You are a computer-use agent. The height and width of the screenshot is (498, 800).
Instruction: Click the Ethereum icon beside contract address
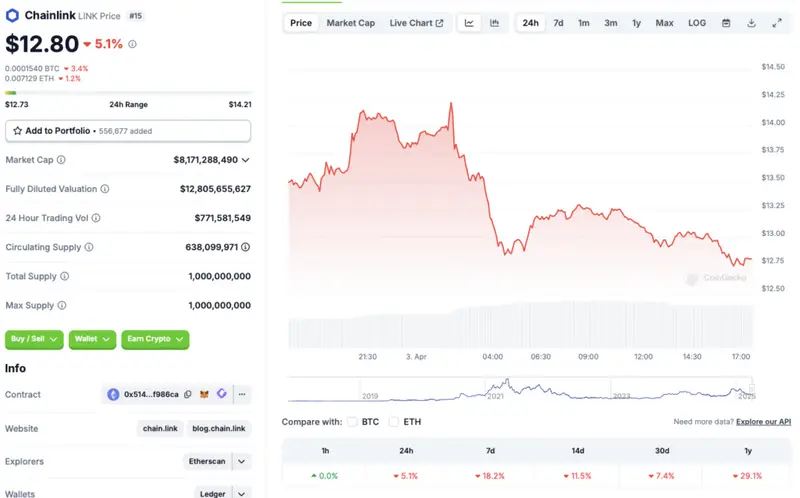pyautogui.click(x=113, y=394)
